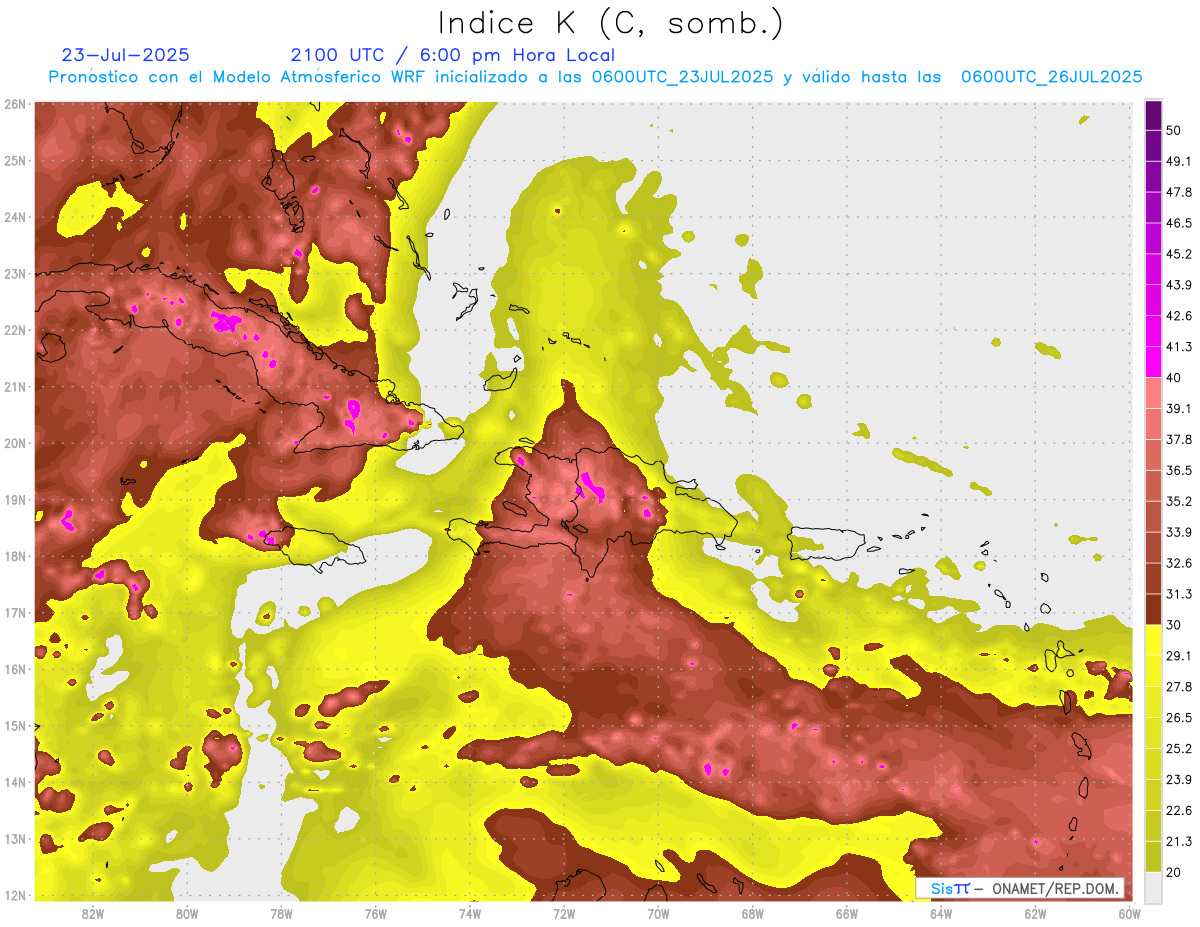Pick the salmon swatch between 39.1 and 40
The width and height of the screenshot is (1200, 927).
(1153, 393)
